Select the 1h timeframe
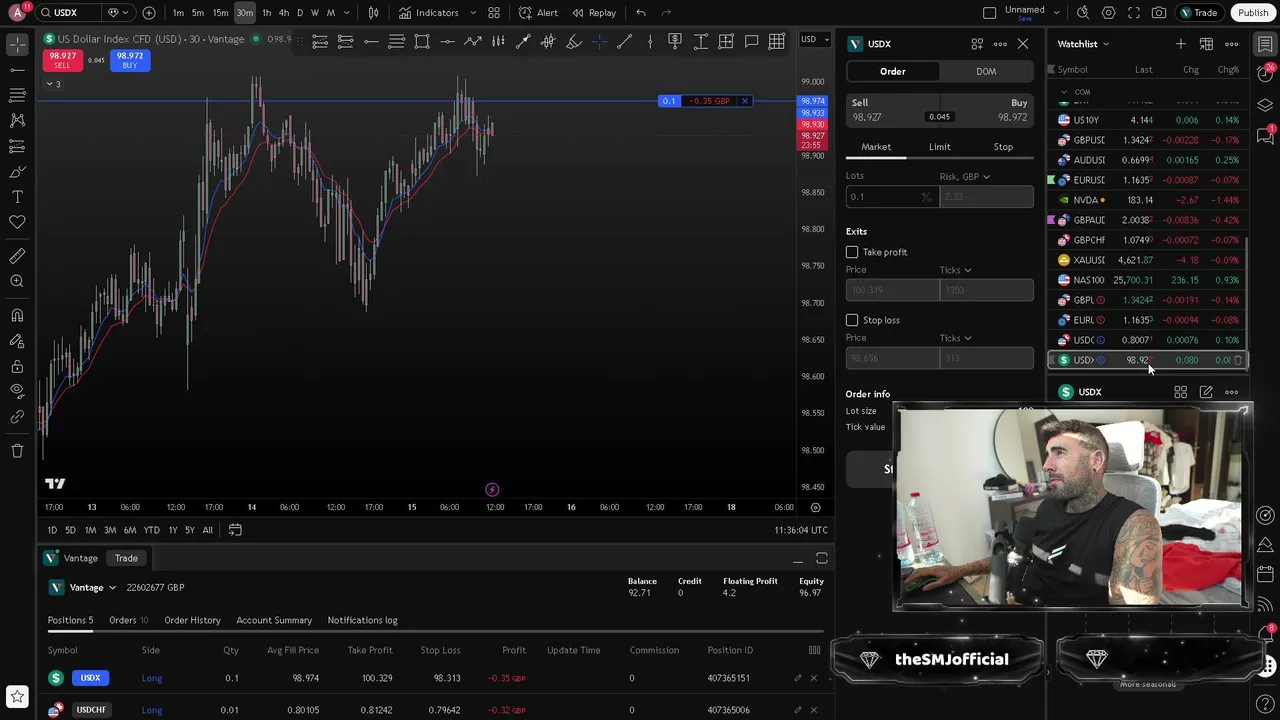 pos(266,13)
